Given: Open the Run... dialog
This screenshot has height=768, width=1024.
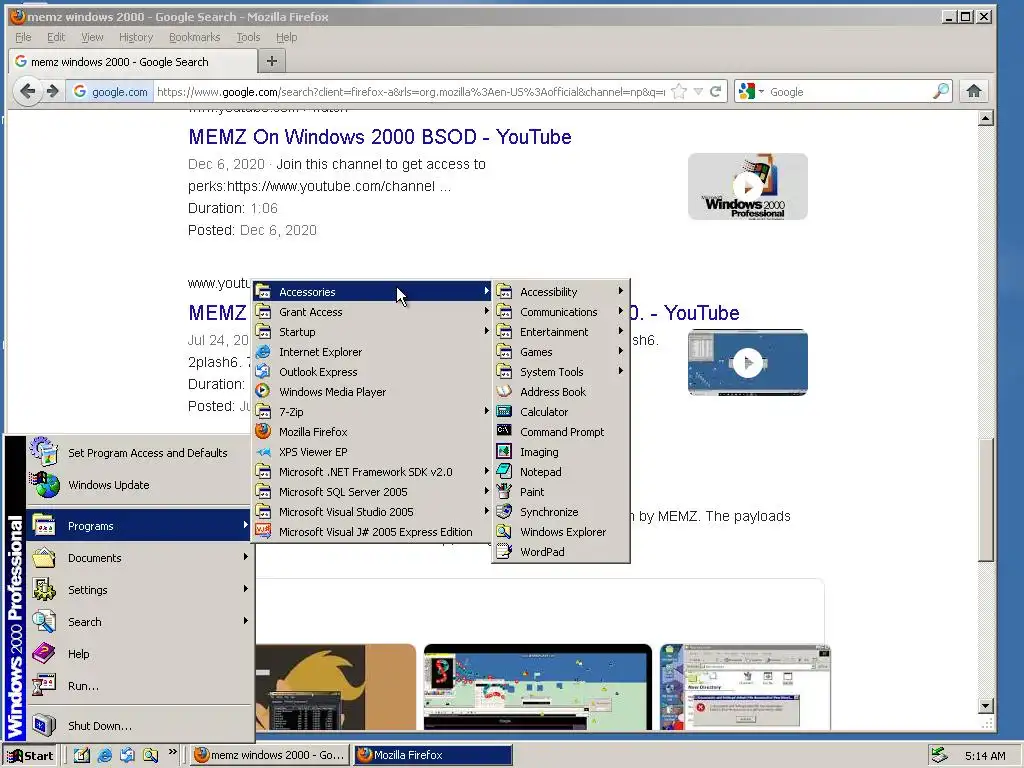Looking at the screenshot, I should [138, 686].
